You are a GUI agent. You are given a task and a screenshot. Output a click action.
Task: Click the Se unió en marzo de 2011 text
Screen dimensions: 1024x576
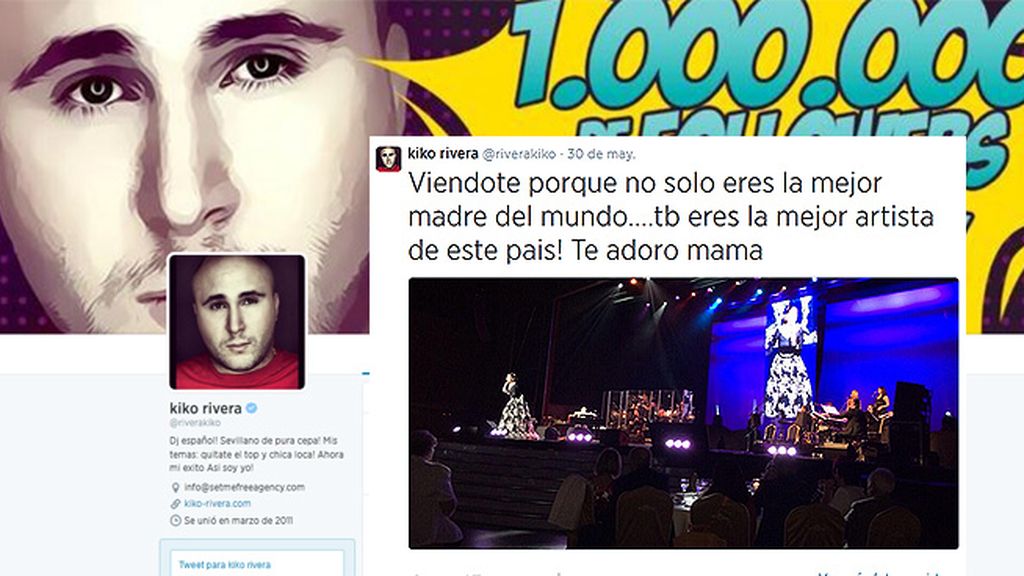pos(238,520)
